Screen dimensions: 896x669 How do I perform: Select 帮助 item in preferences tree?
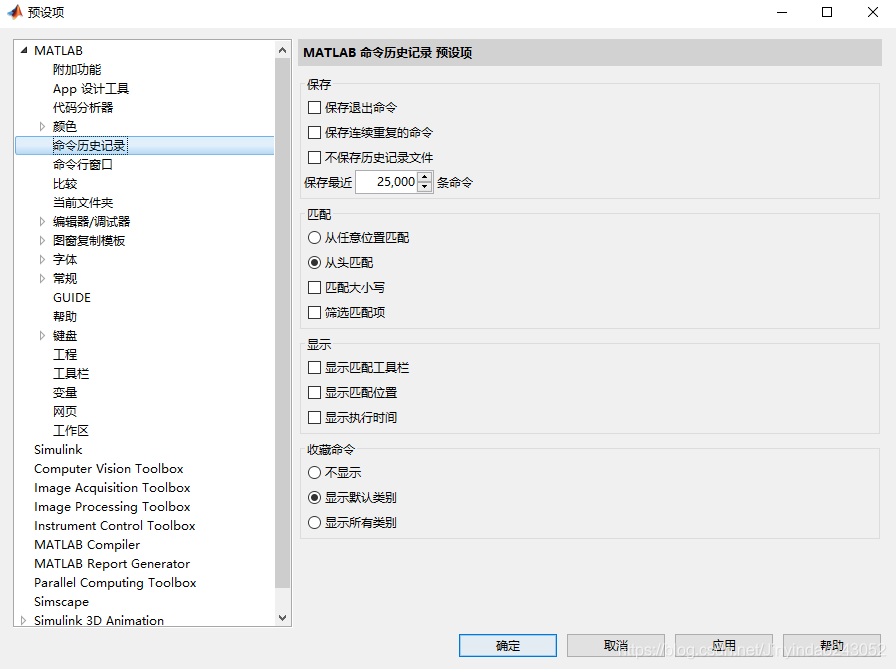(65, 317)
